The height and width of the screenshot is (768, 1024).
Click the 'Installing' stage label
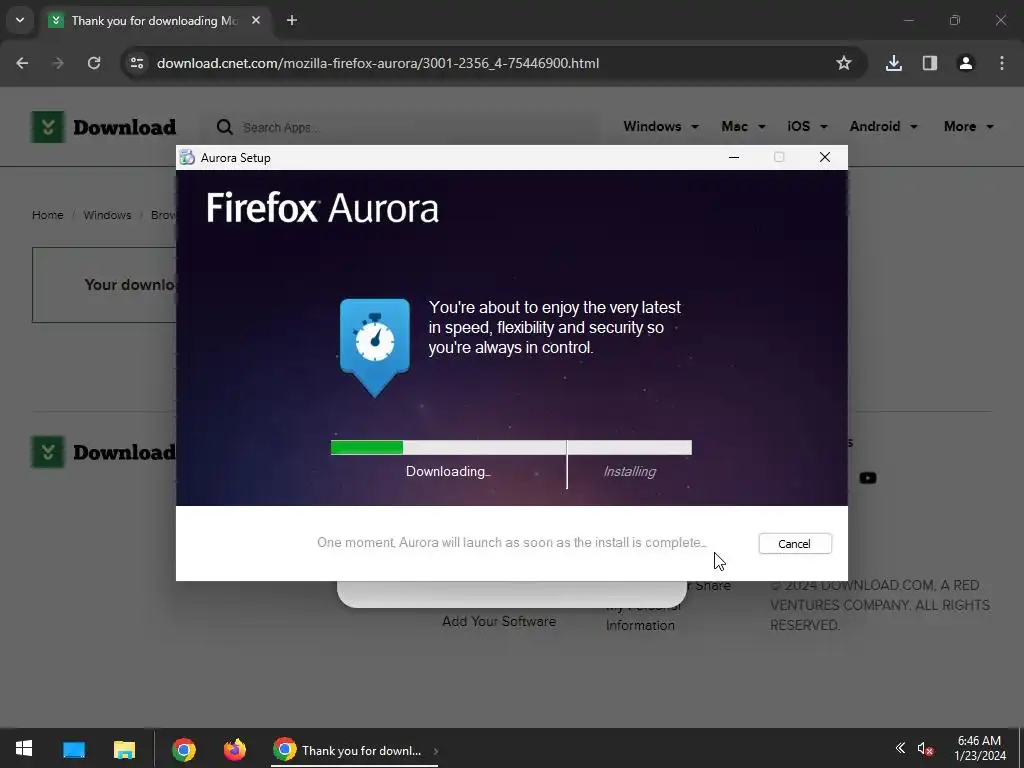[630, 472]
